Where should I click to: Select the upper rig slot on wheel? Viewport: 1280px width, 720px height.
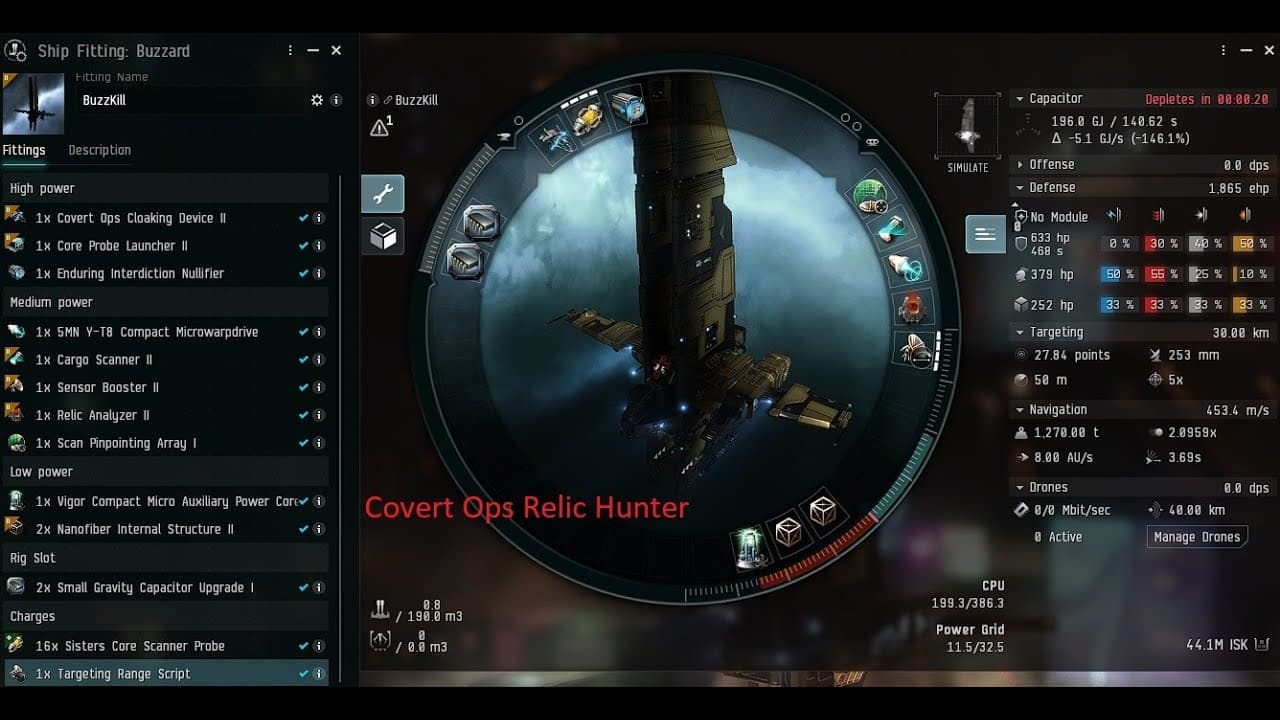(x=482, y=224)
